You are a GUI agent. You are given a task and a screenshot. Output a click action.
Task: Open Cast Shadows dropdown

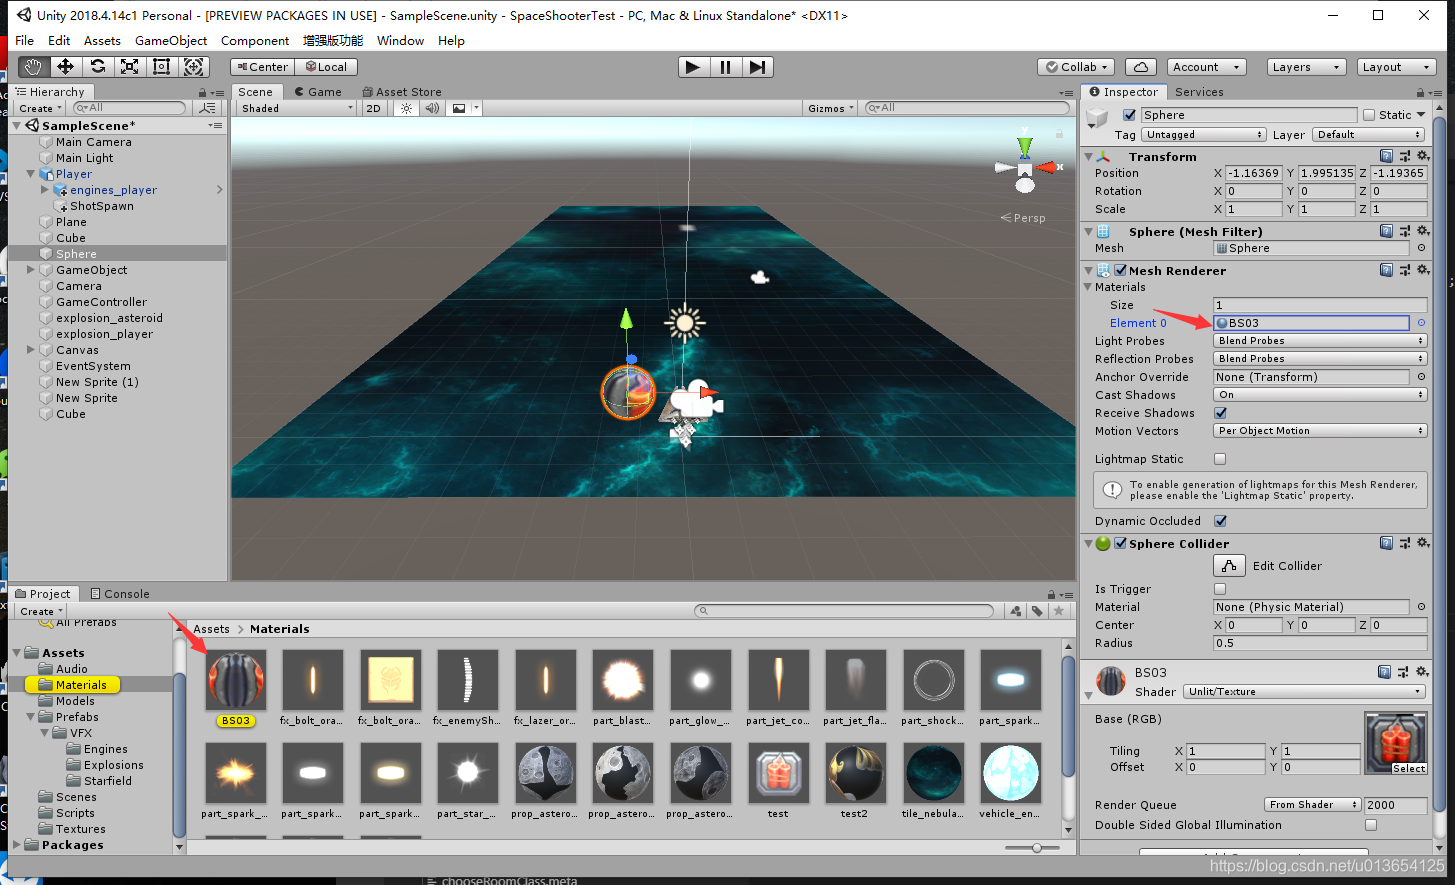(1320, 395)
